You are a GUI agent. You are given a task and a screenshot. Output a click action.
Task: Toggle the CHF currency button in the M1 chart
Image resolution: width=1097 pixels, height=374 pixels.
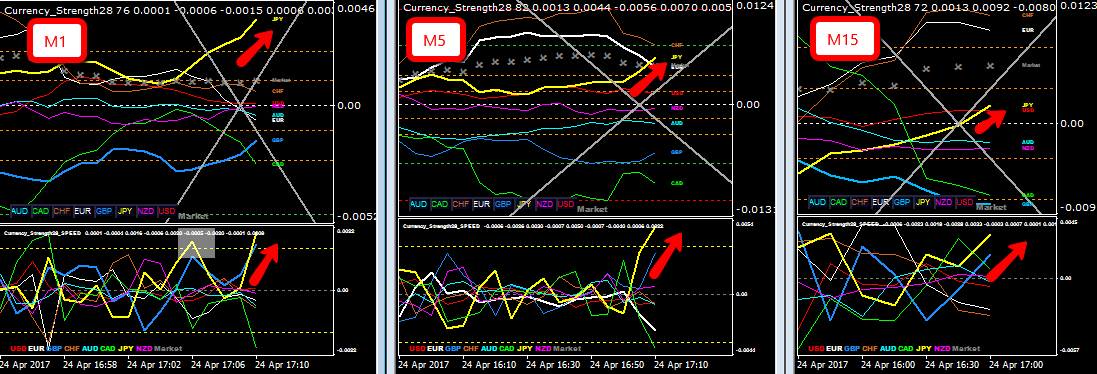62,211
